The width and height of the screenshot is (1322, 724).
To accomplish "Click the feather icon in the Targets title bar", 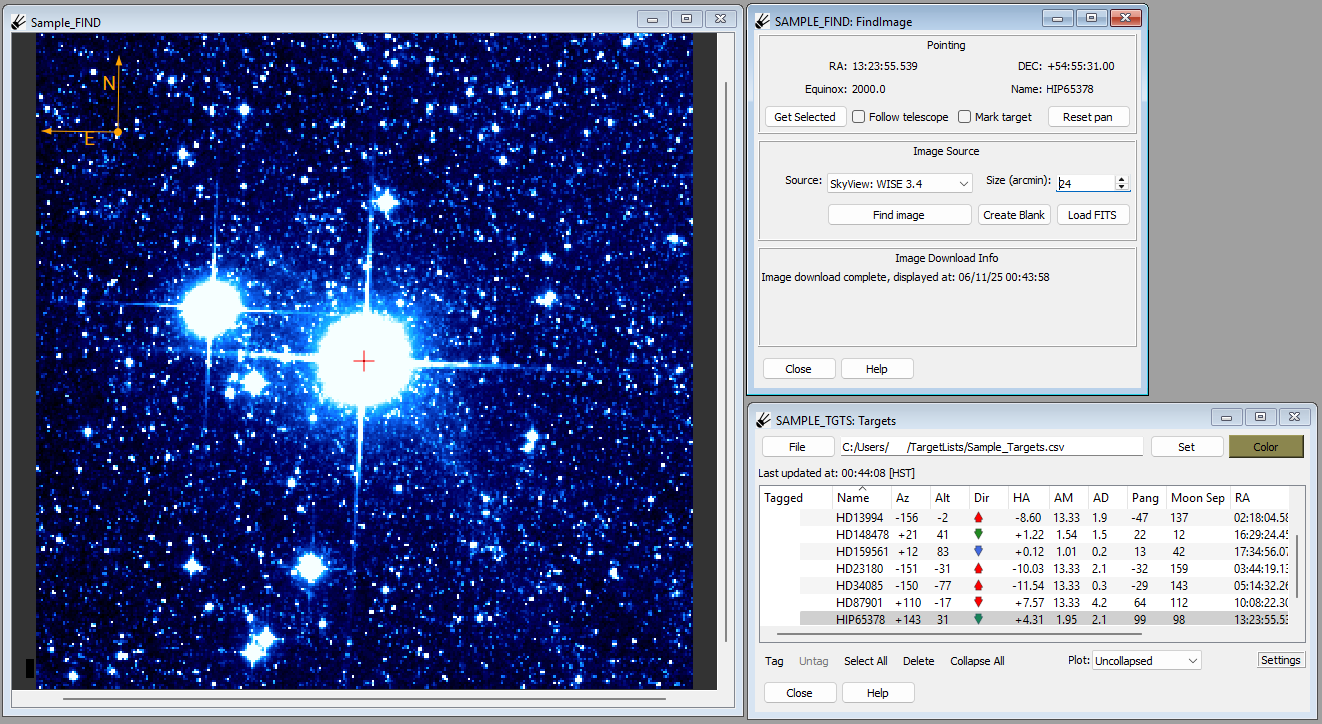I will pyautogui.click(x=762, y=420).
